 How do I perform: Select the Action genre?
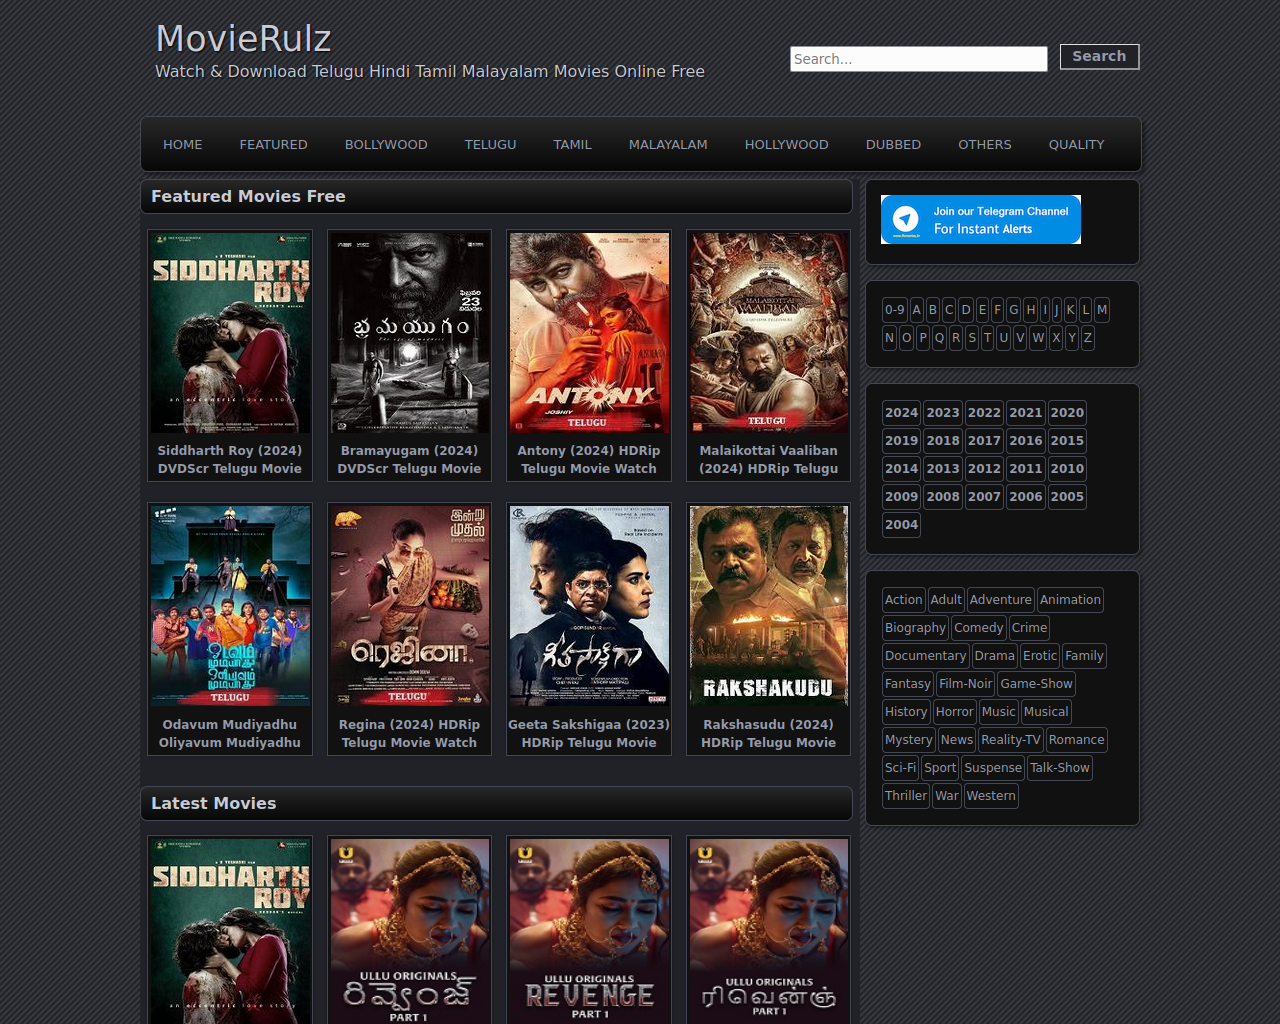[x=904, y=600]
